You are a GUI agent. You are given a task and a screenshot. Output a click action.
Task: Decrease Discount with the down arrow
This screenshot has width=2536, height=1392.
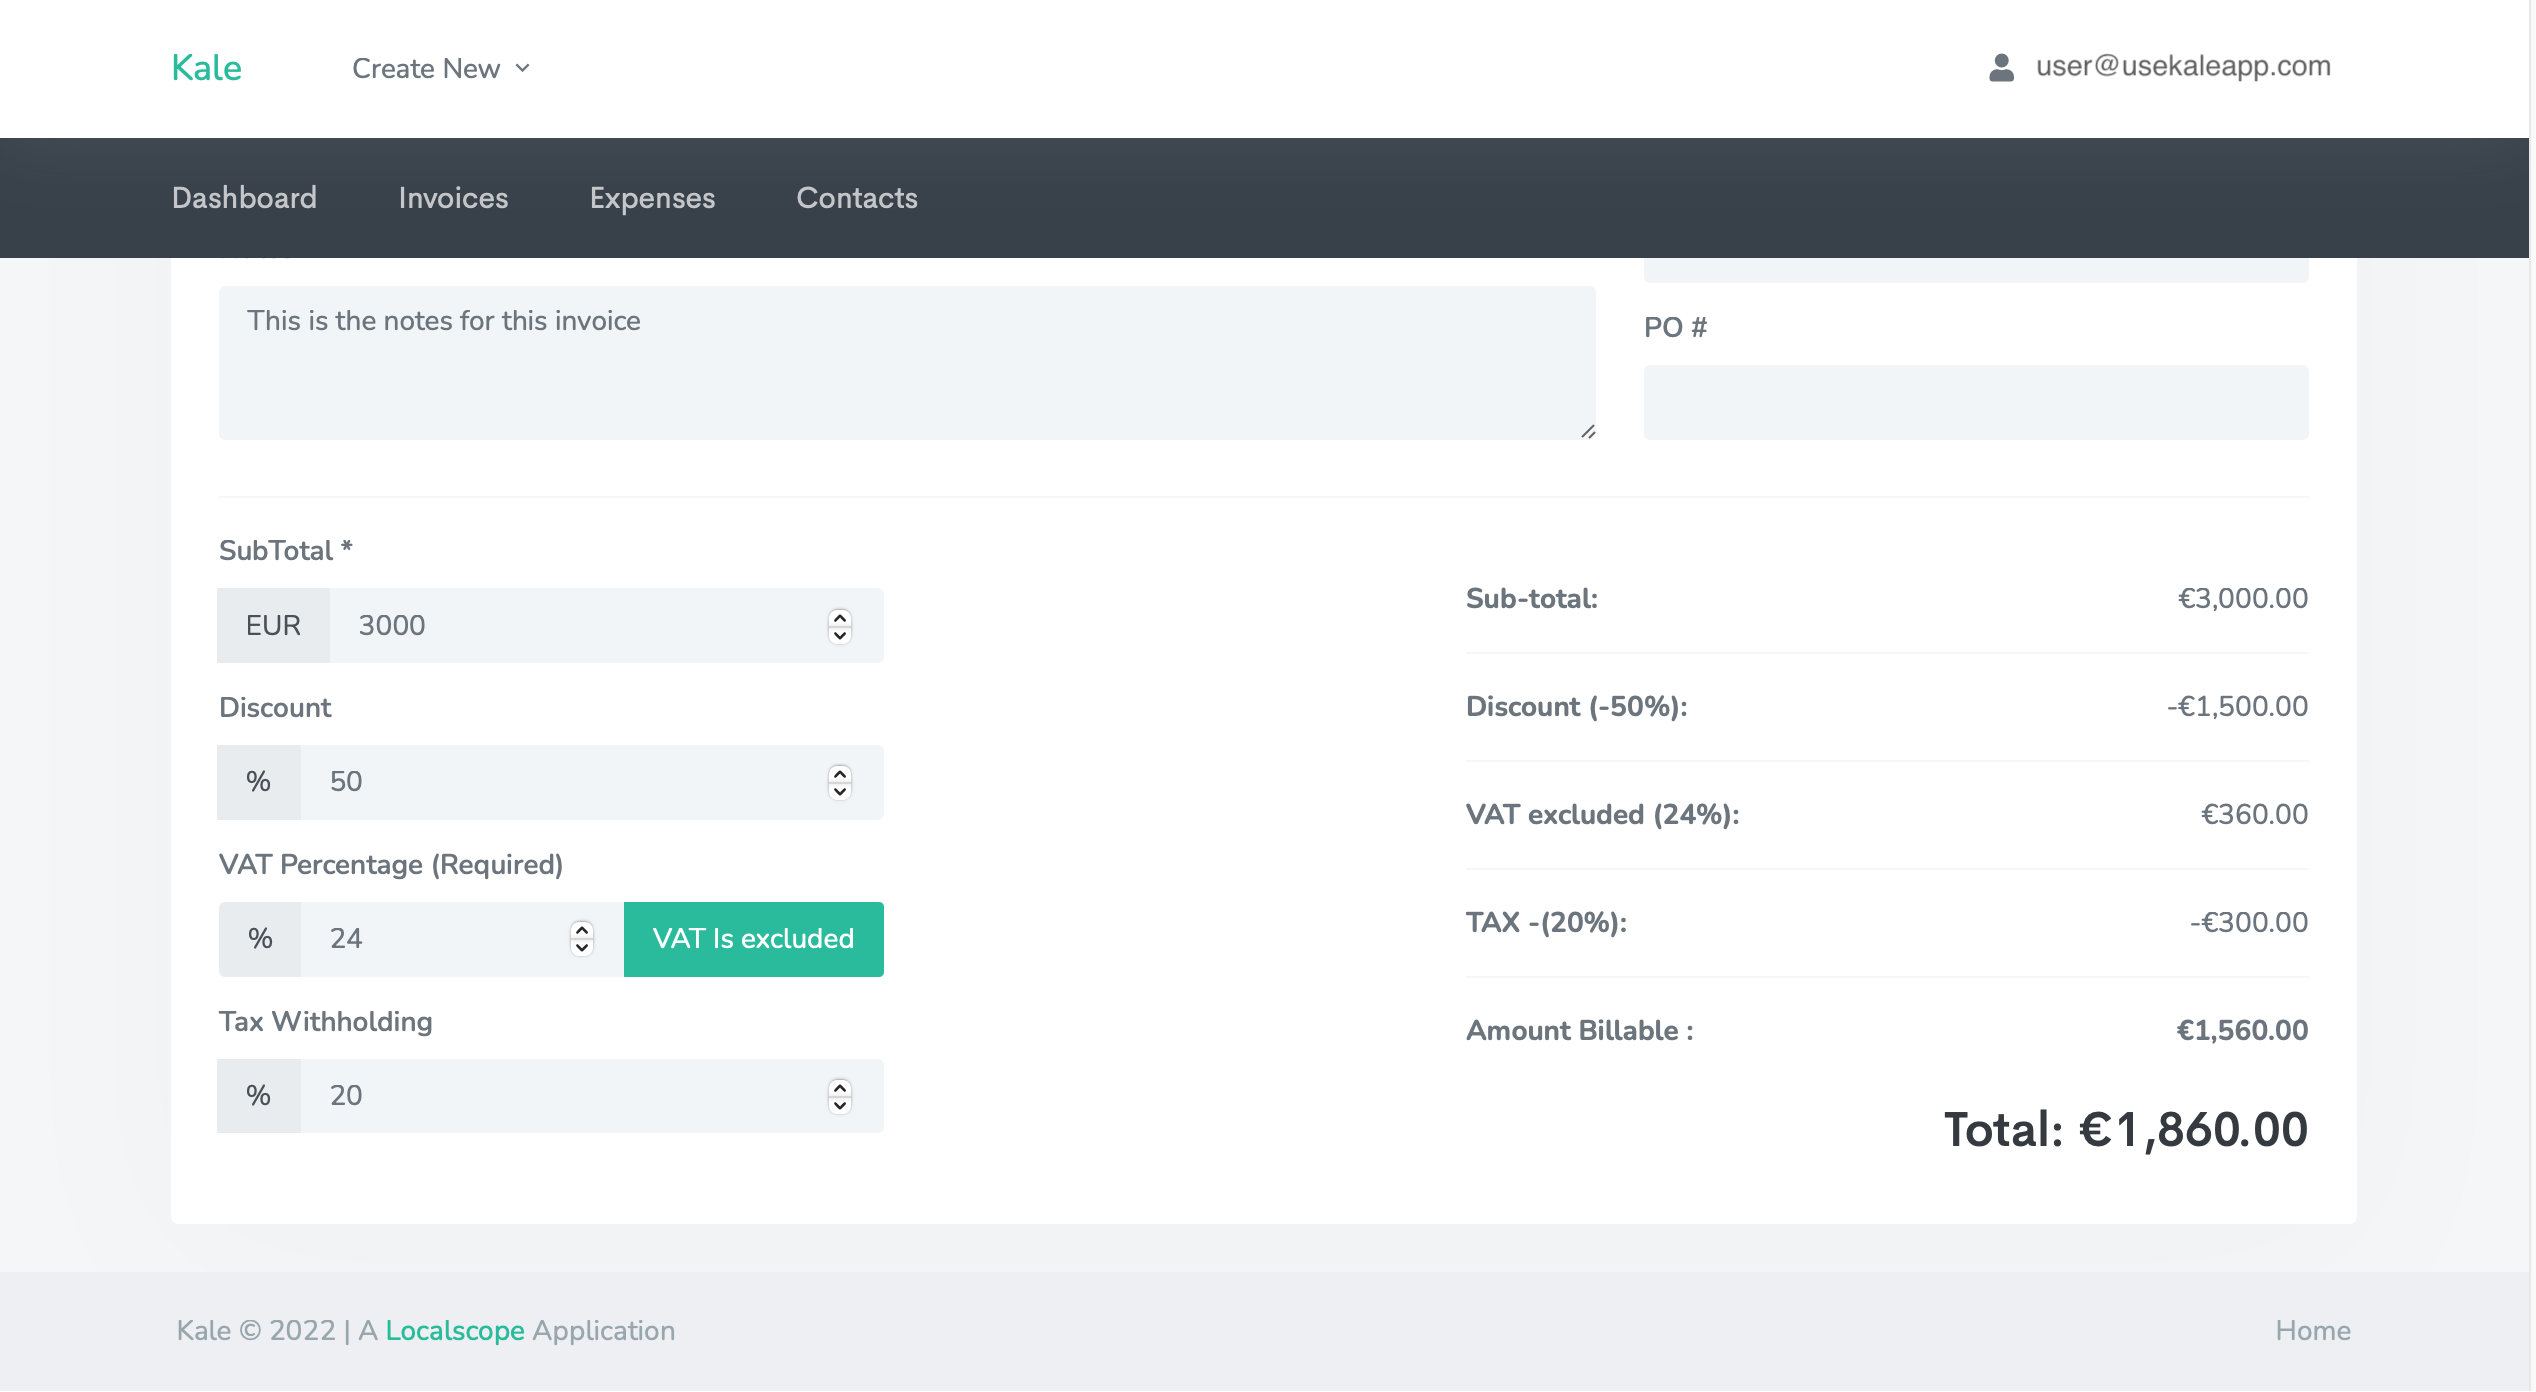click(x=840, y=791)
